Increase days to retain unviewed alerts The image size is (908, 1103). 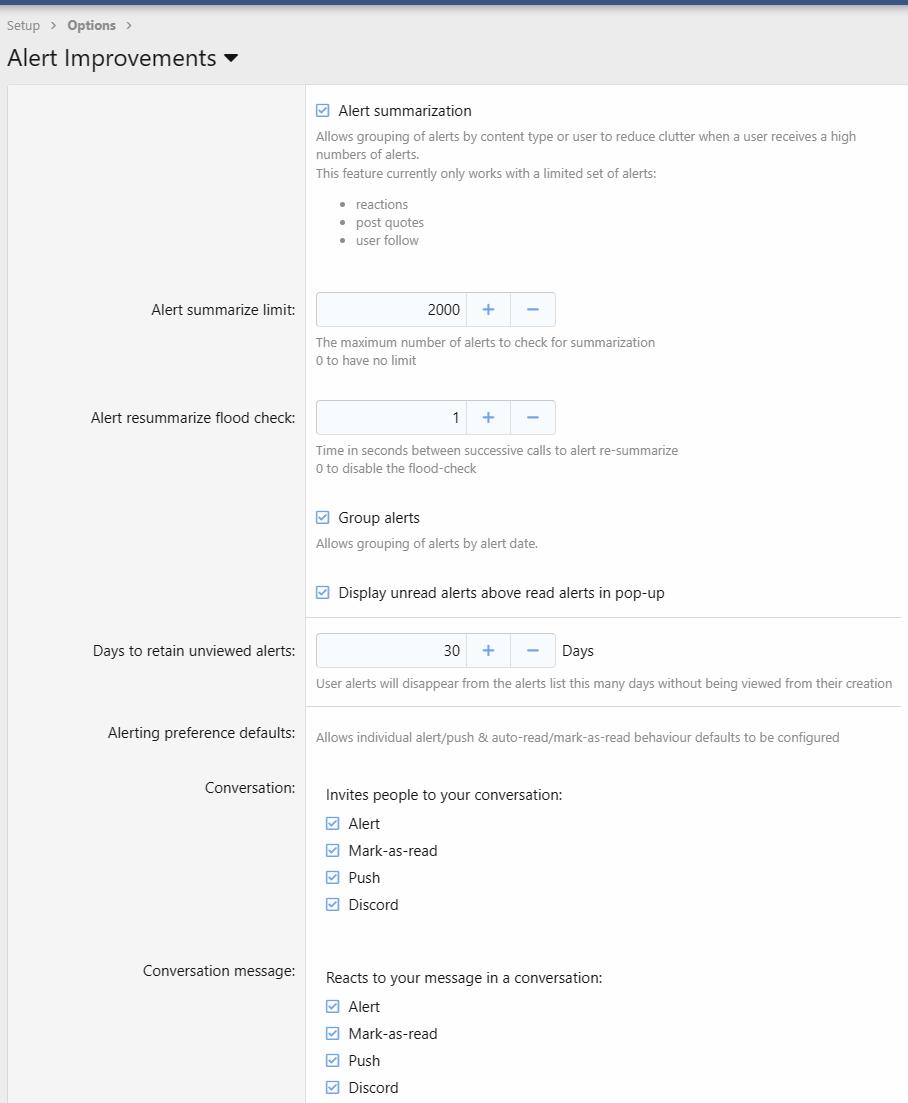pos(488,650)
